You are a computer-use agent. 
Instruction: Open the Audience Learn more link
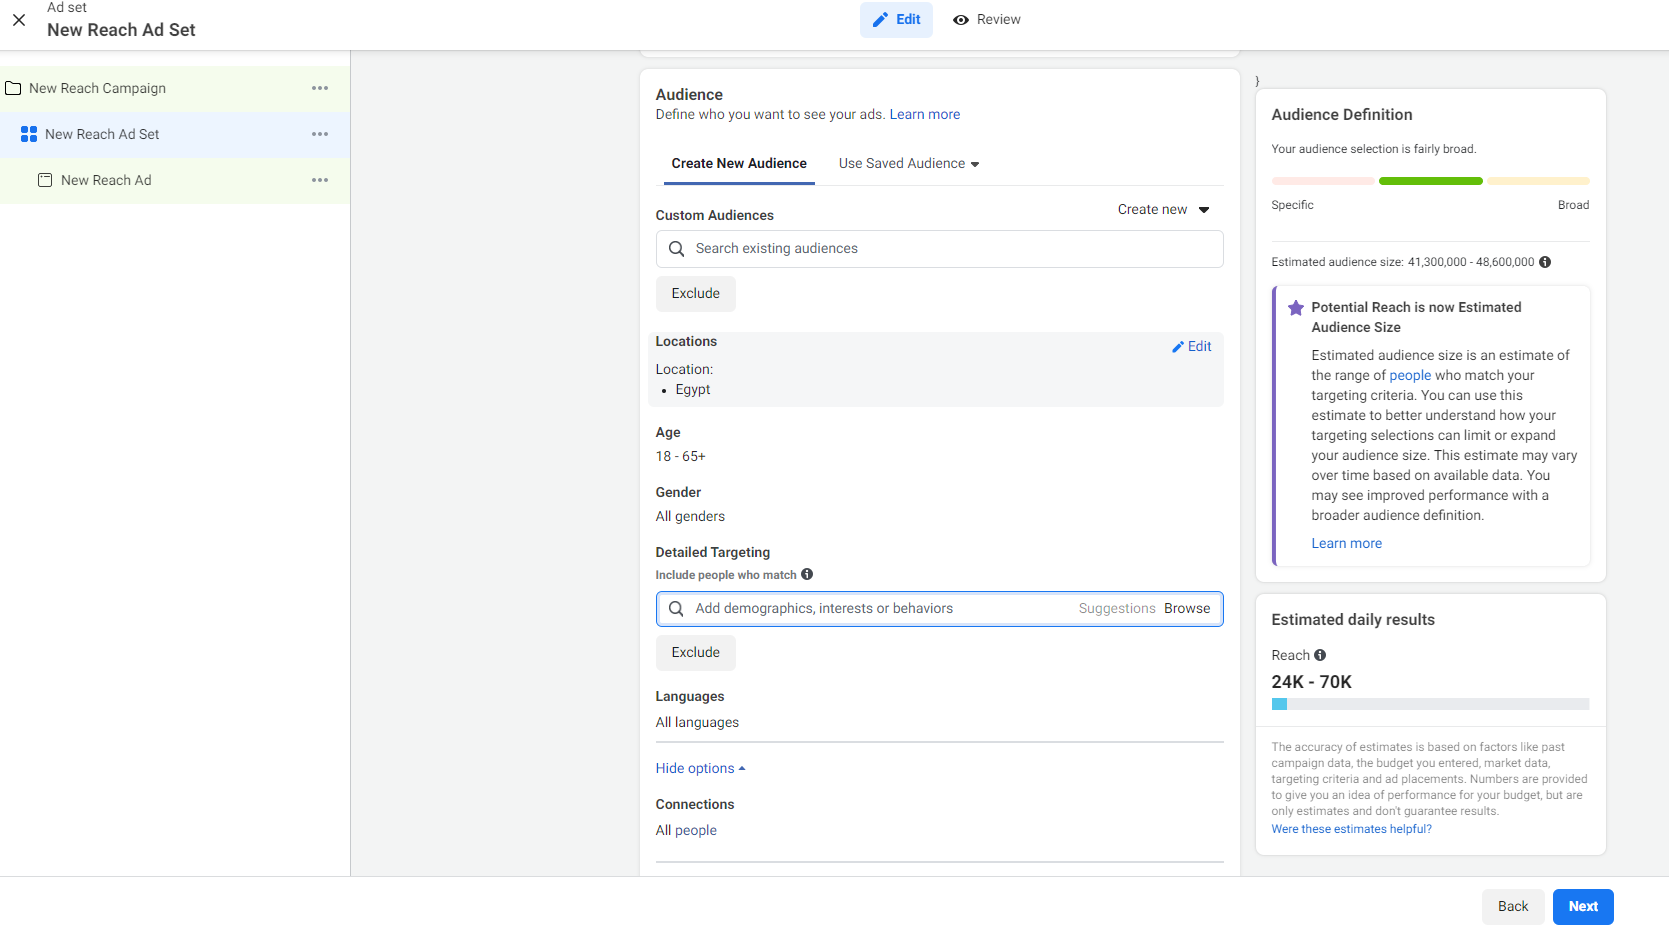click(925, 115)
